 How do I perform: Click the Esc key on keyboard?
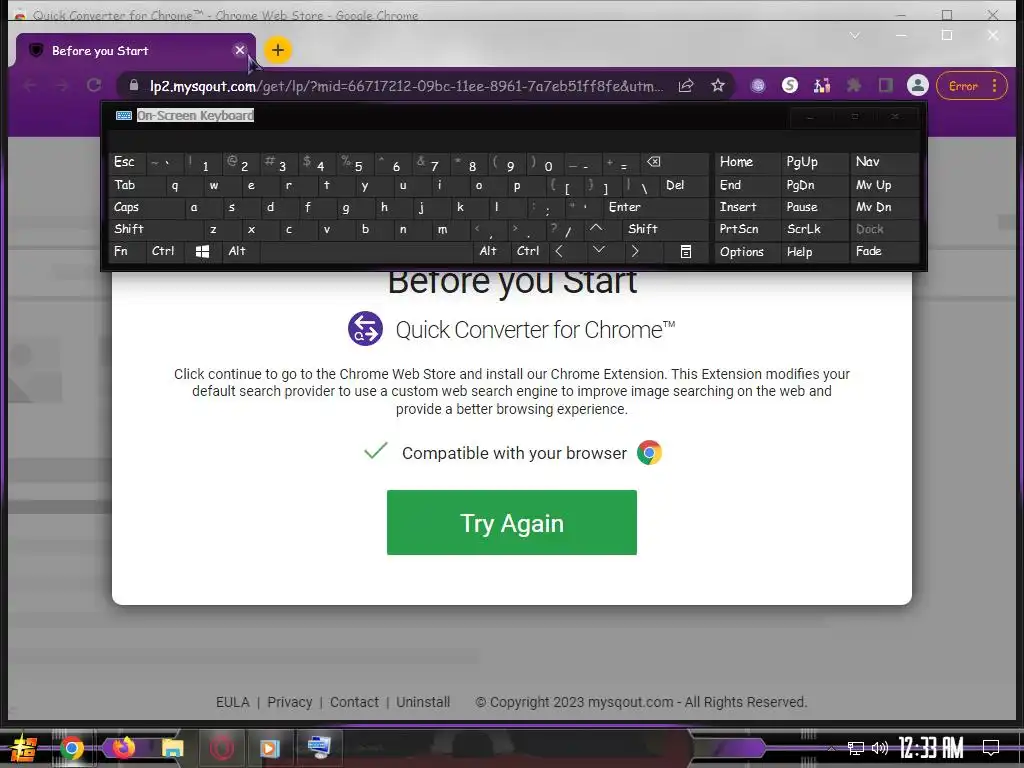127,162
